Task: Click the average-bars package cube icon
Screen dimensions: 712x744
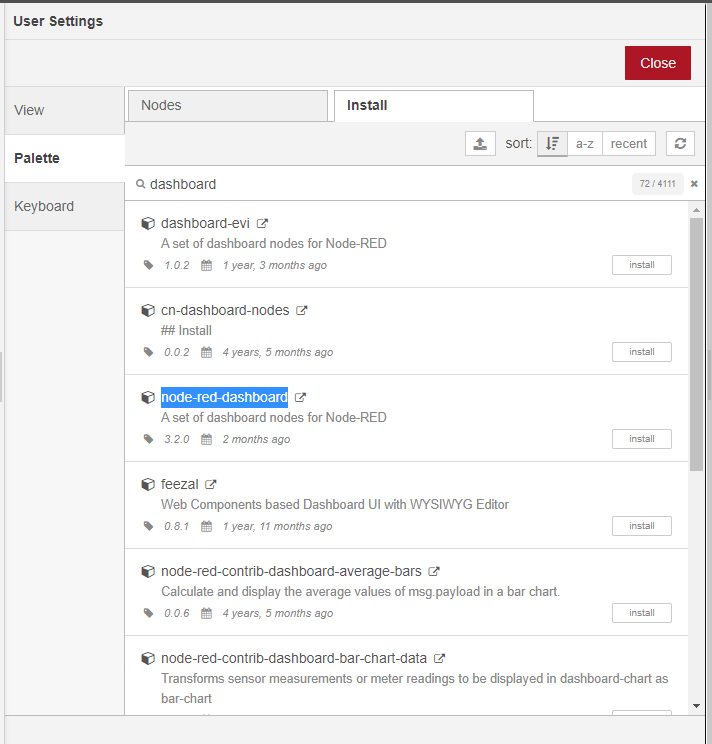Action: click(148, 571)
